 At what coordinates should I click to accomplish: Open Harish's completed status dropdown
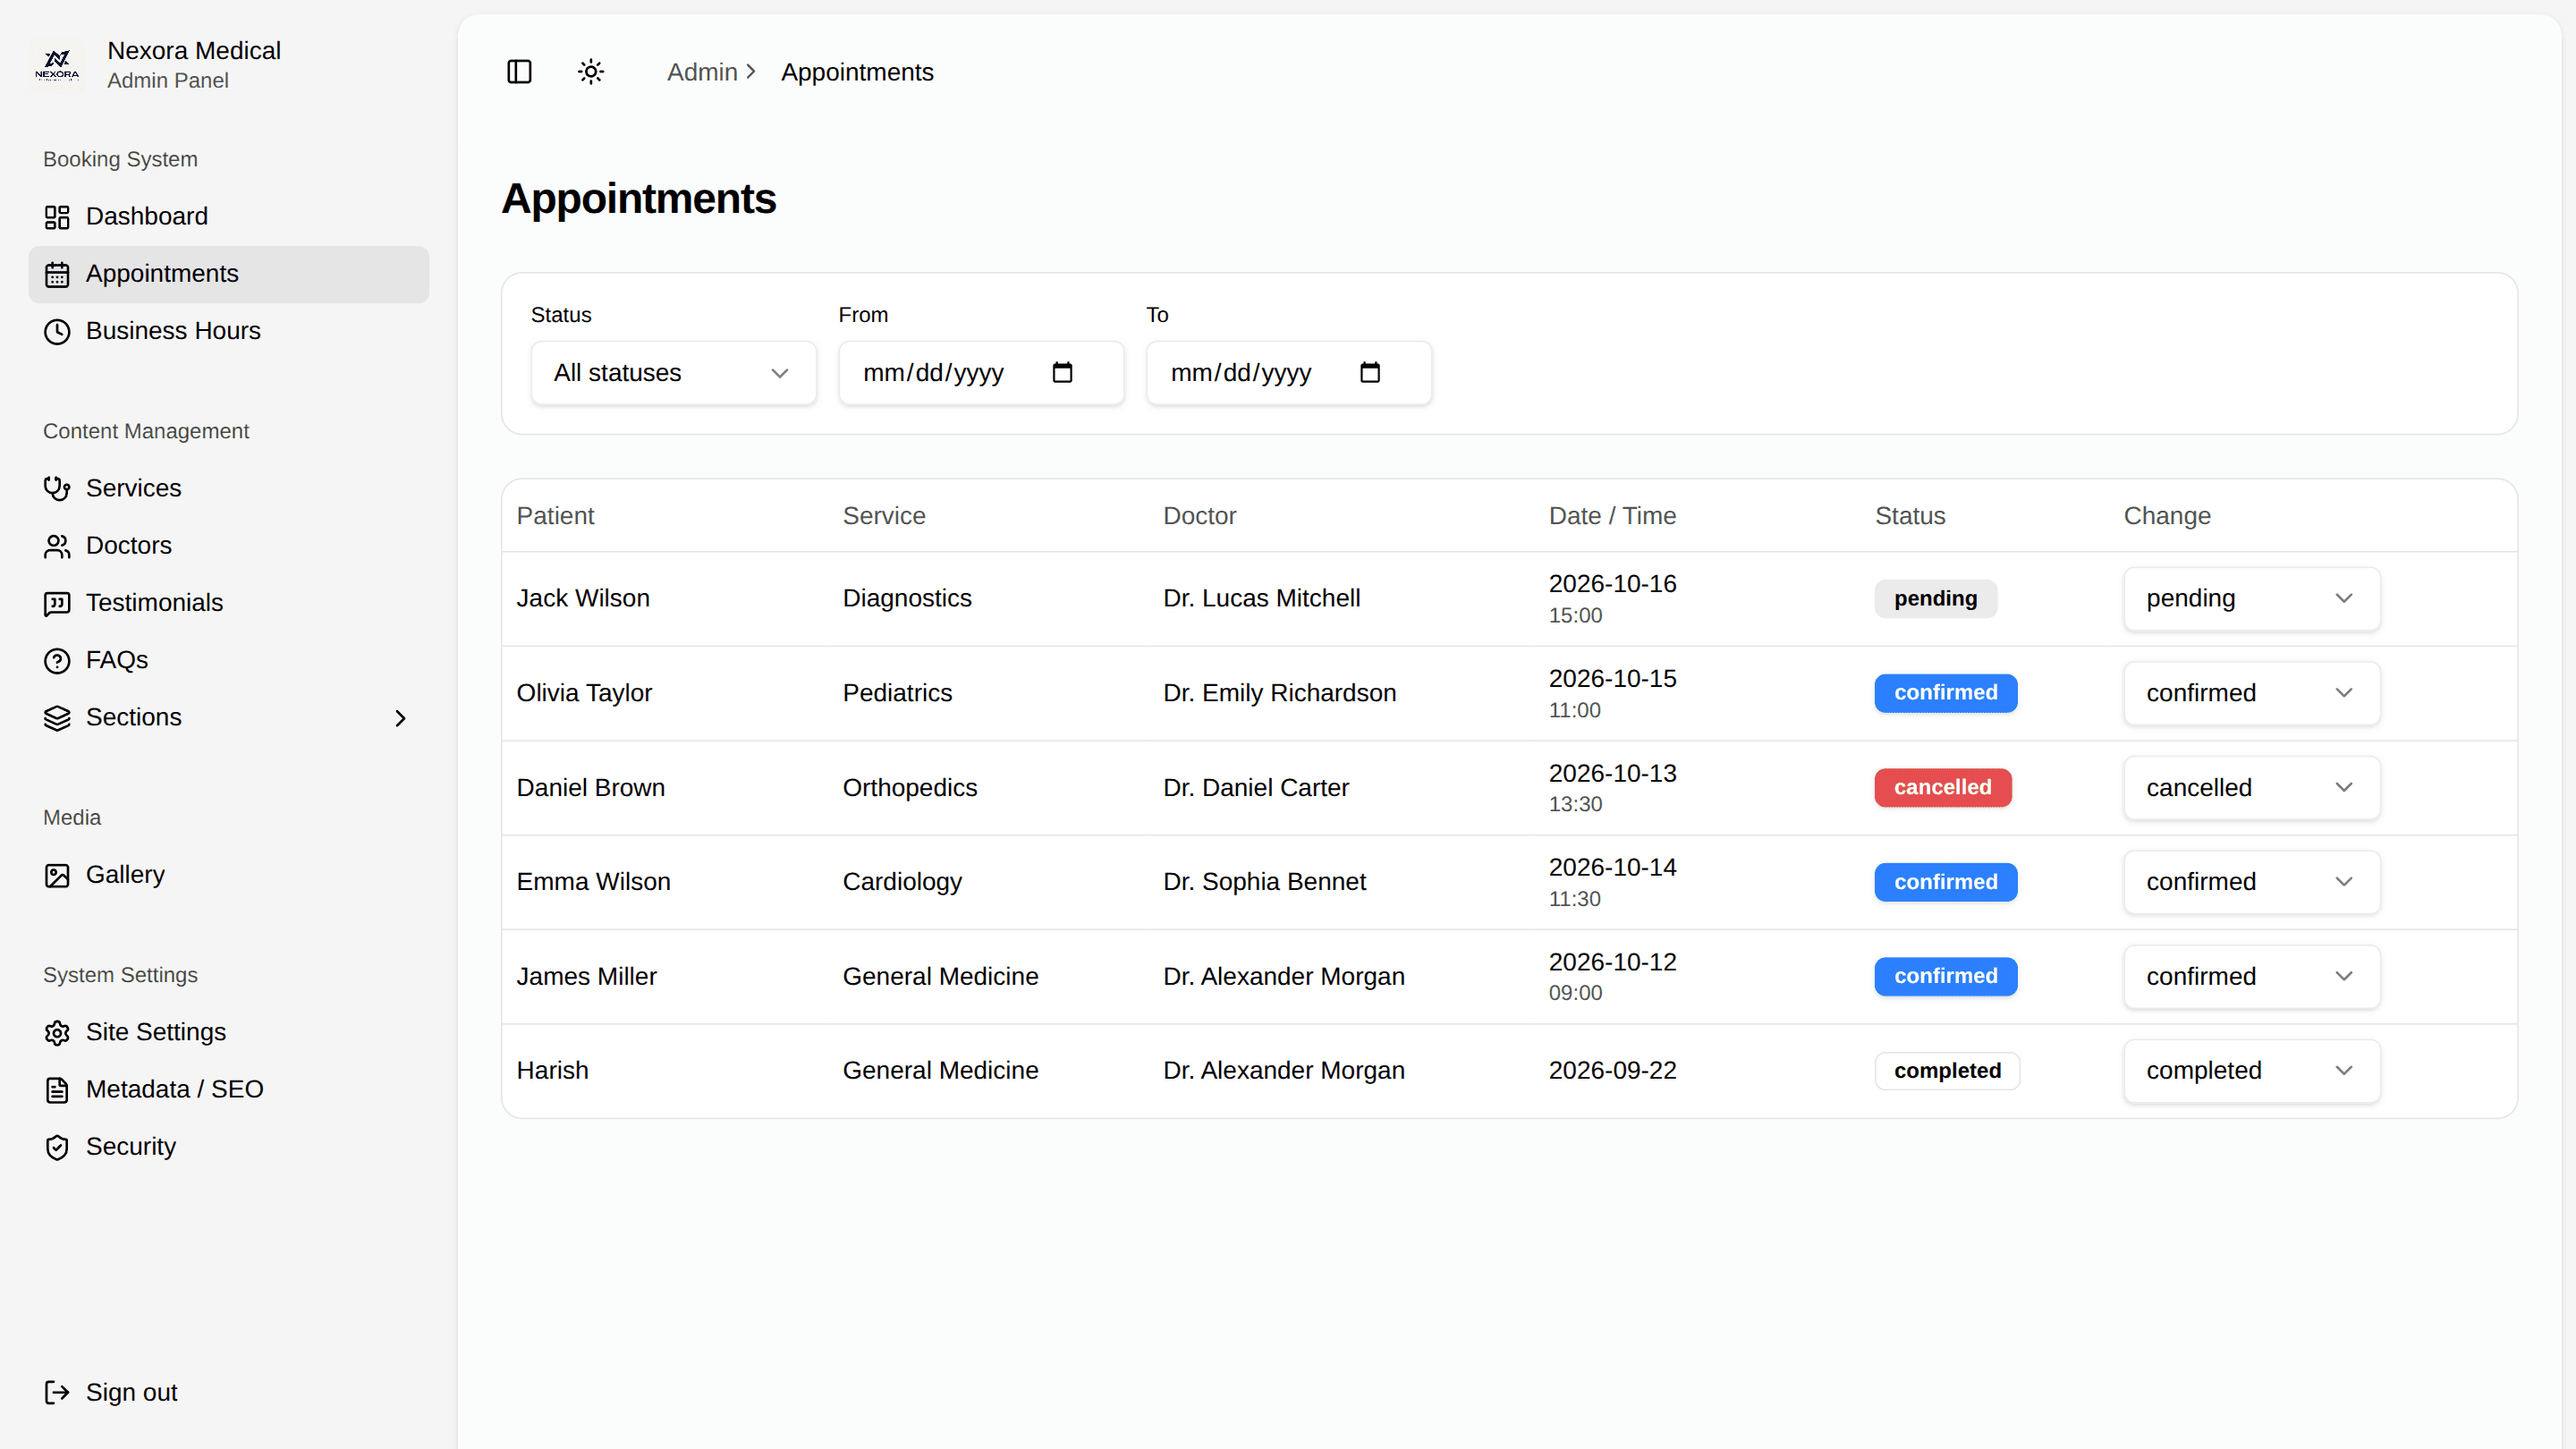[x=2252, y=1070]
